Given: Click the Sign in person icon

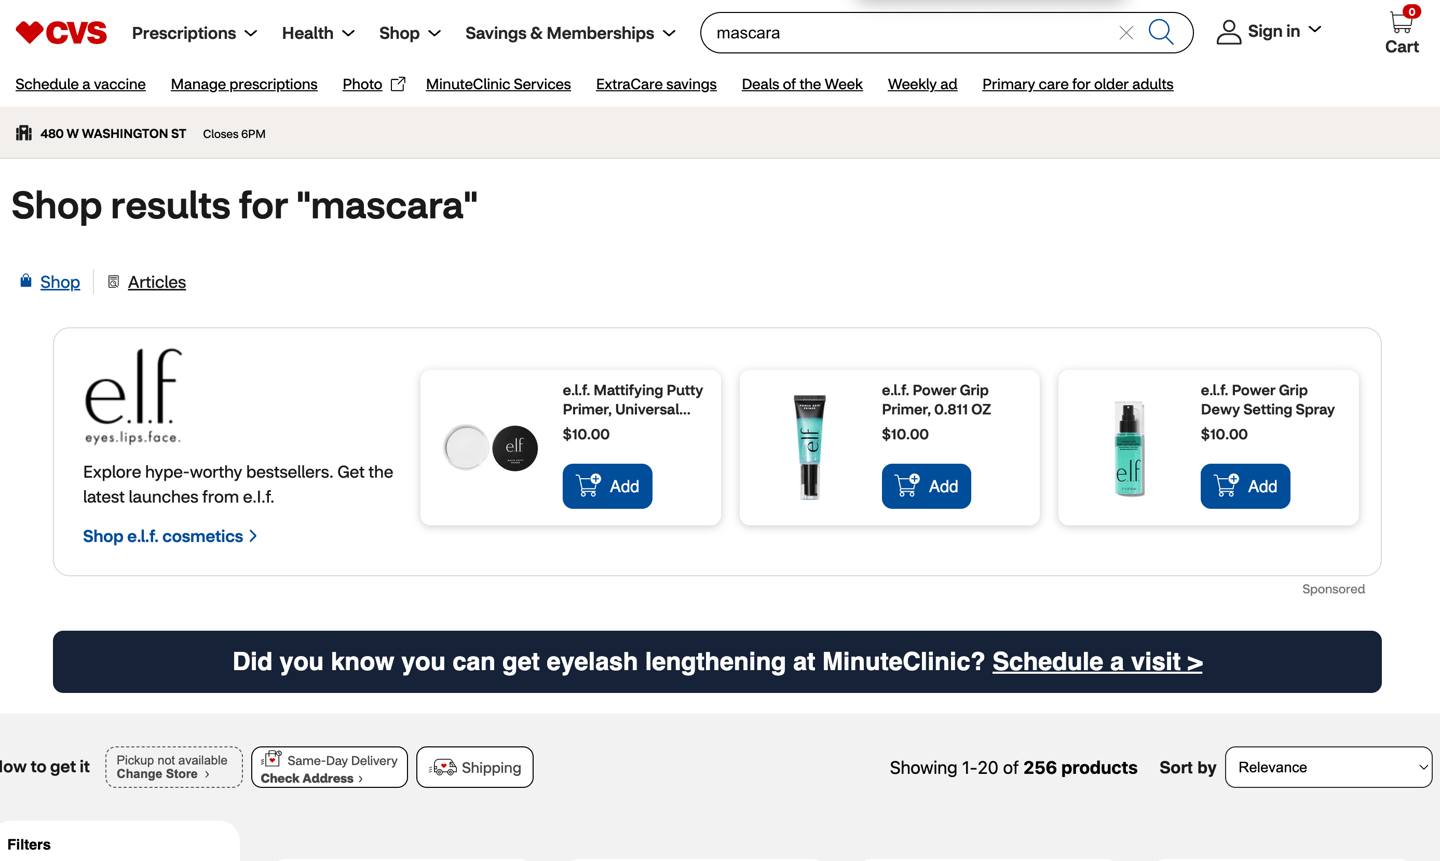Looking at the screenshot, I should click(1228, 33).
